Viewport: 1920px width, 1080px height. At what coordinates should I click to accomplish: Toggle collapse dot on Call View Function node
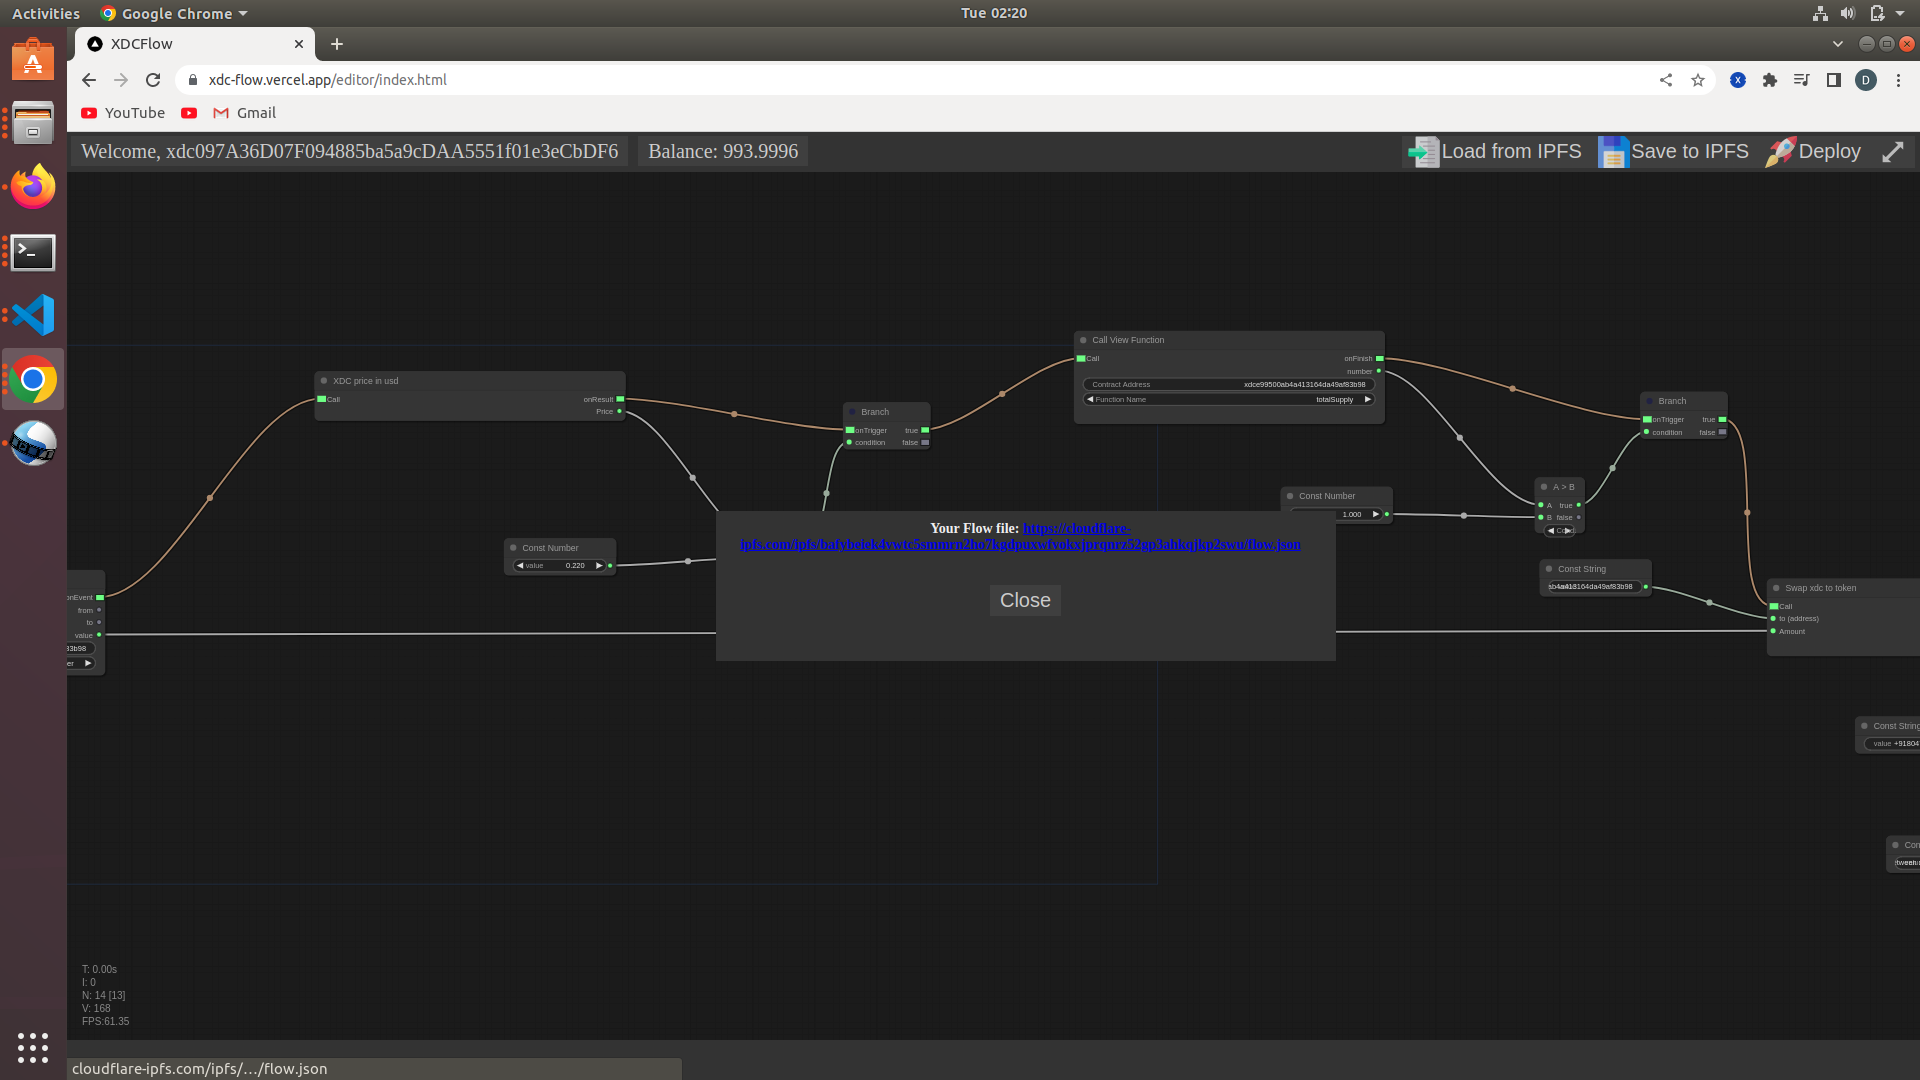[x=1083, y=340]
